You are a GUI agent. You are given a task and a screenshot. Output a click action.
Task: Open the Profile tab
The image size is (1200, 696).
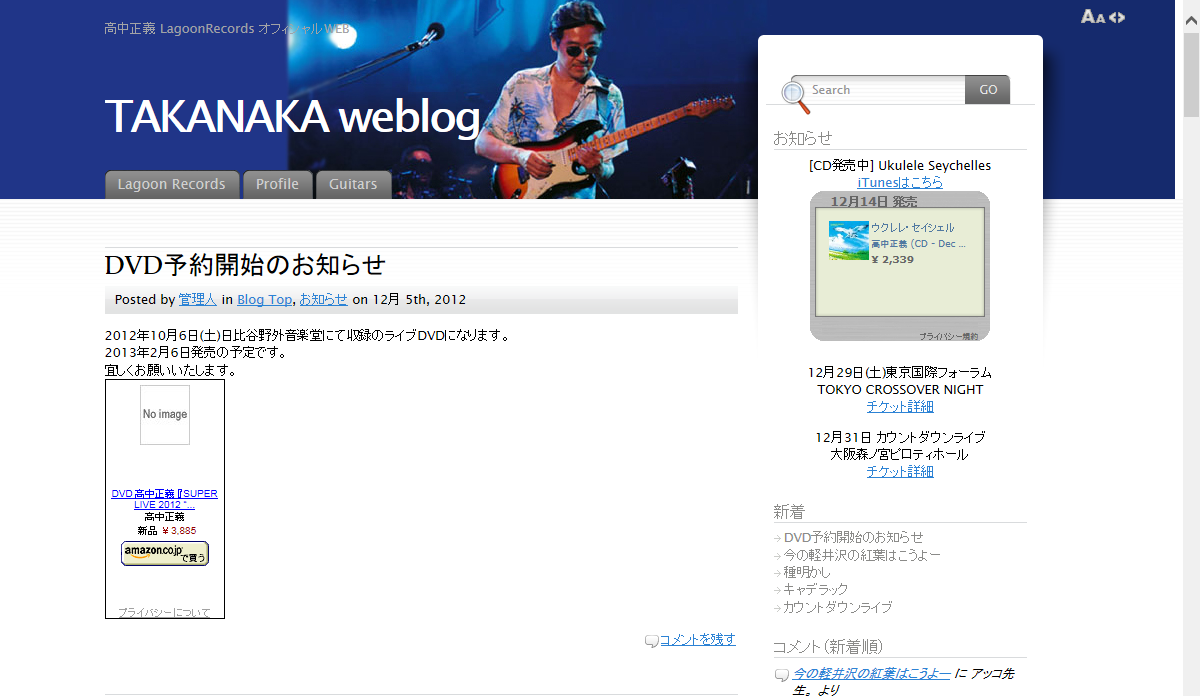(x=277, y=185)
